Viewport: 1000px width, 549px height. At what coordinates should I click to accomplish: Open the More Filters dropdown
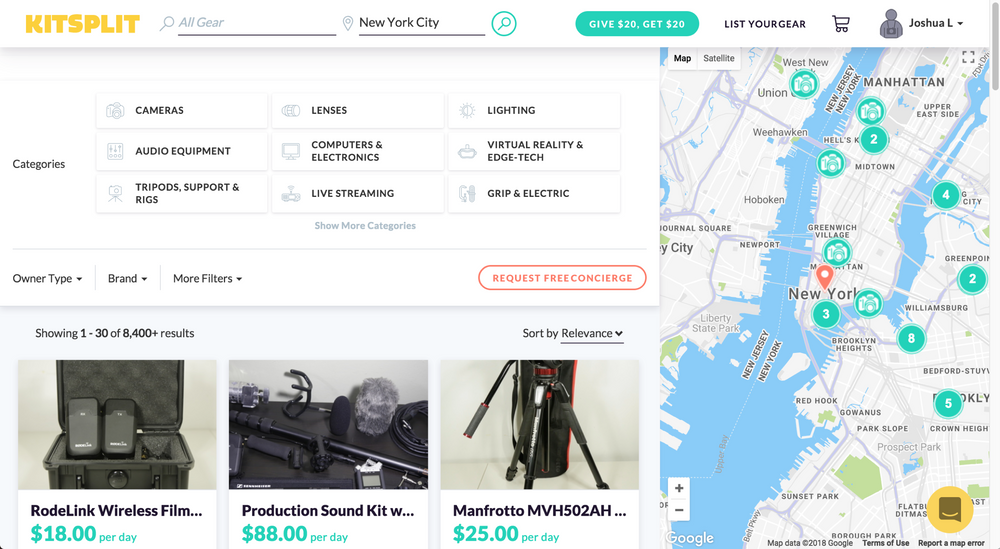click(207, 279)
